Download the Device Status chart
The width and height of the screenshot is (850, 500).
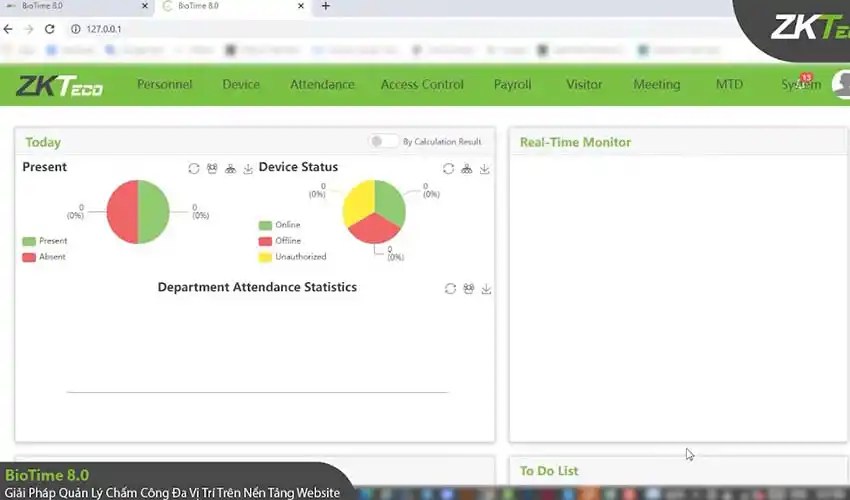click(485, 169)
